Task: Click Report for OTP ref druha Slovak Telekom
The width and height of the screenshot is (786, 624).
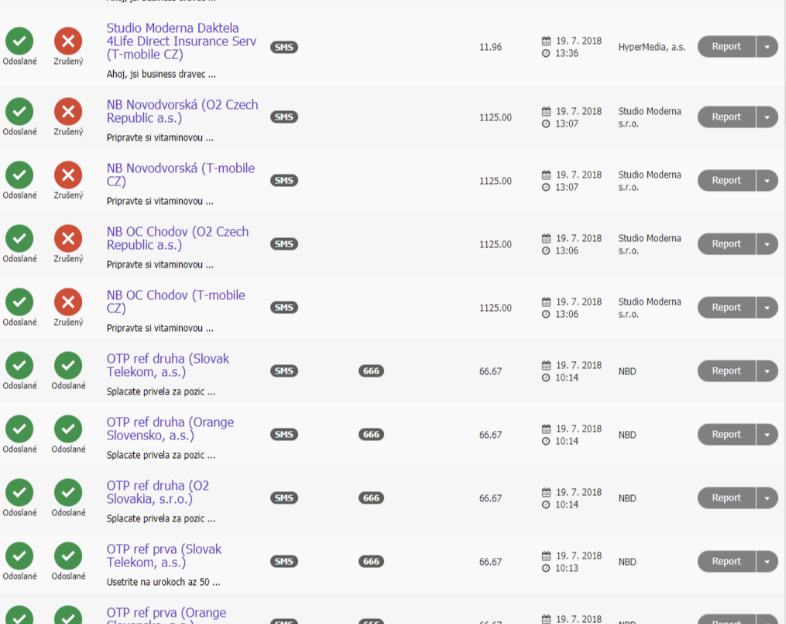Action: (726, 371)
